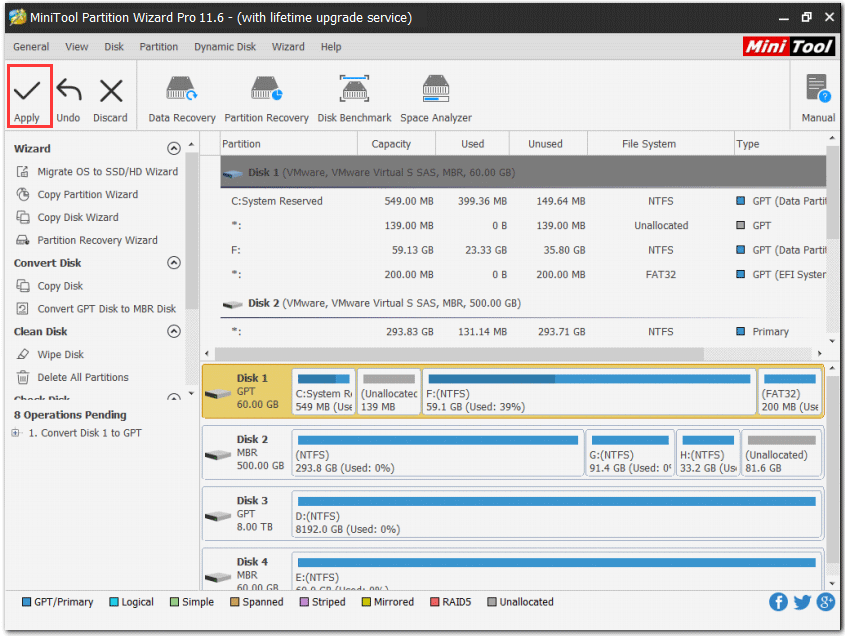
Task: Open the Dynamic Disk menu
Action: click(225, 47)
